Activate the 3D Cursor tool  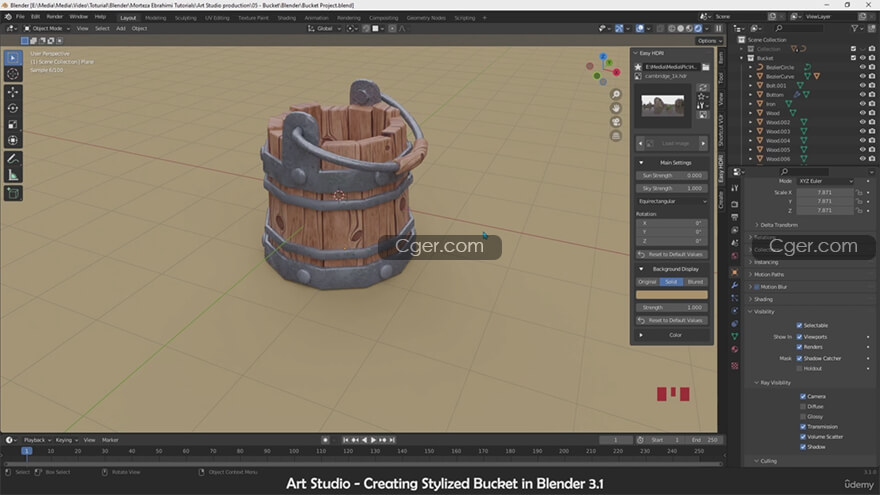tap(13, 74)
